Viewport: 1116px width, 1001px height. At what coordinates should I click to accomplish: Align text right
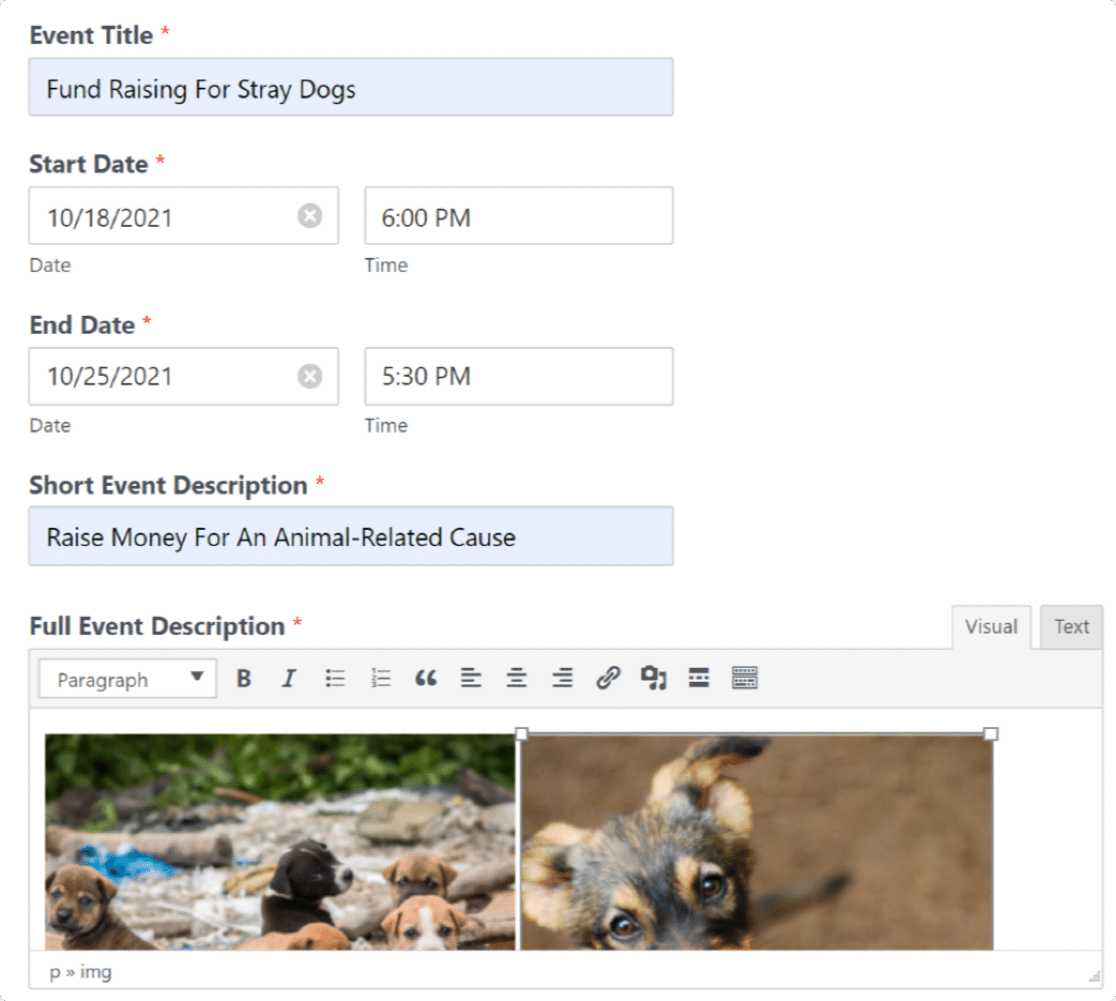[562, 678]
